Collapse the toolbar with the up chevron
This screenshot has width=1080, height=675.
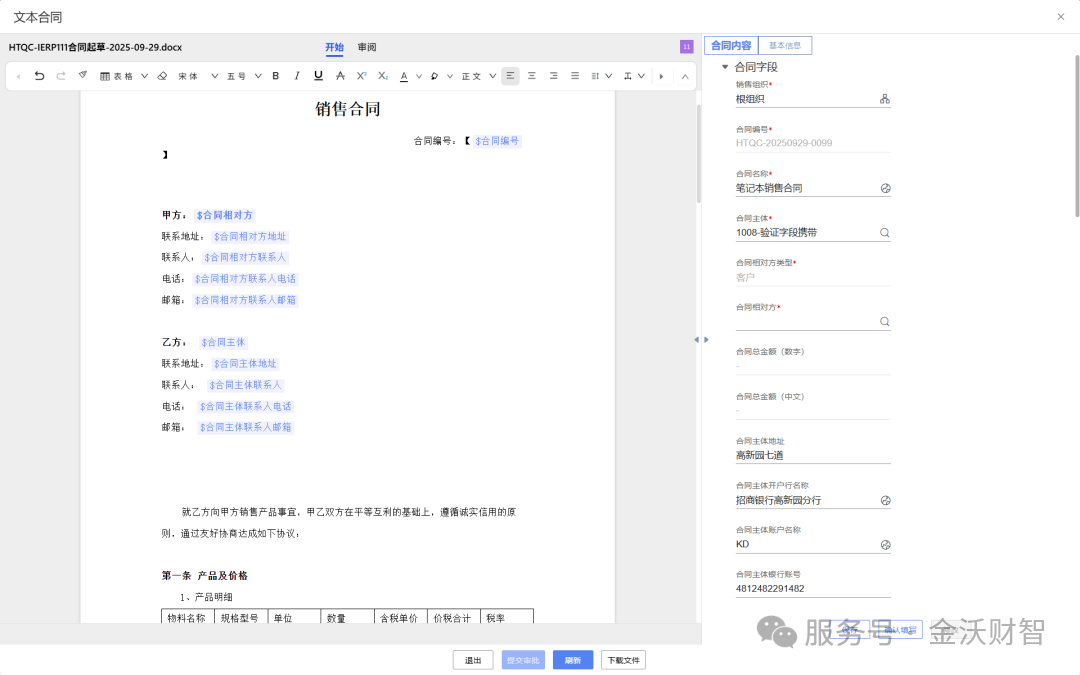point(685,76)
